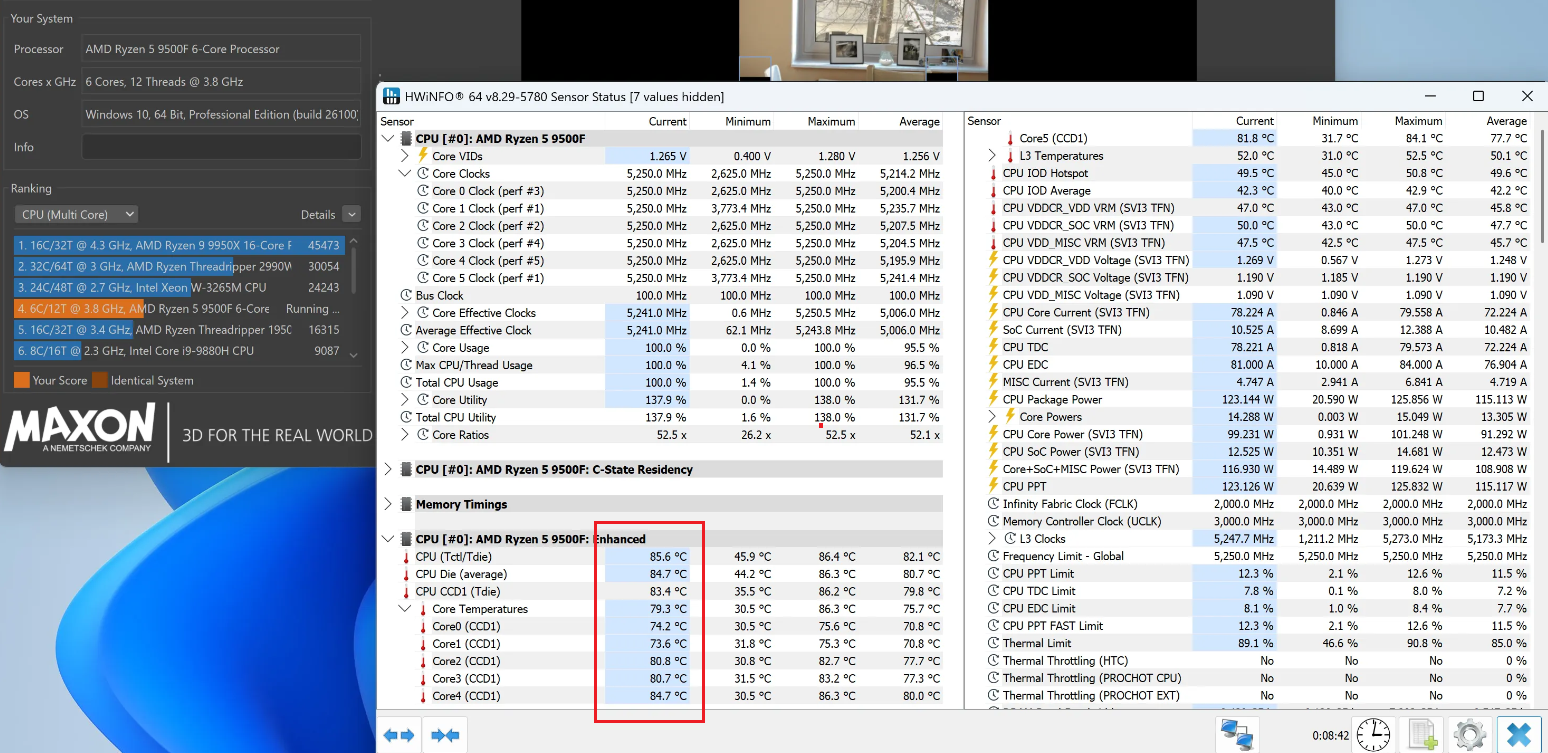Click the lightning icon beside CPU TDC

(x=993, y=347)
